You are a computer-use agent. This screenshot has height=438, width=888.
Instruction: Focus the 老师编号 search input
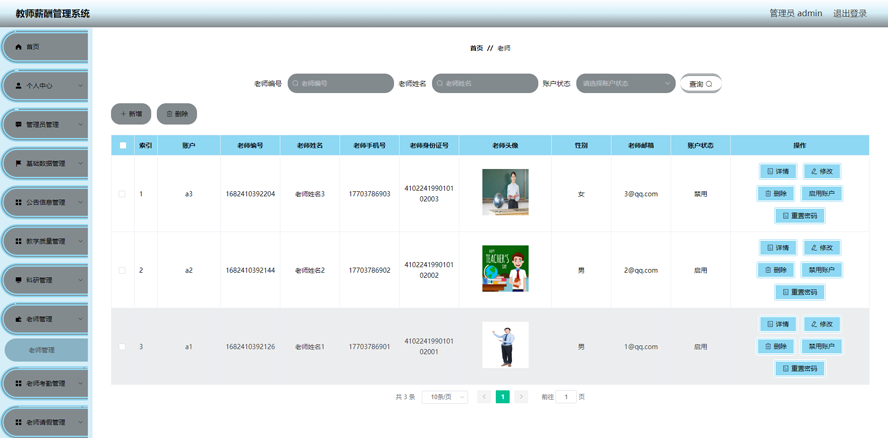[x=340, y=83]
